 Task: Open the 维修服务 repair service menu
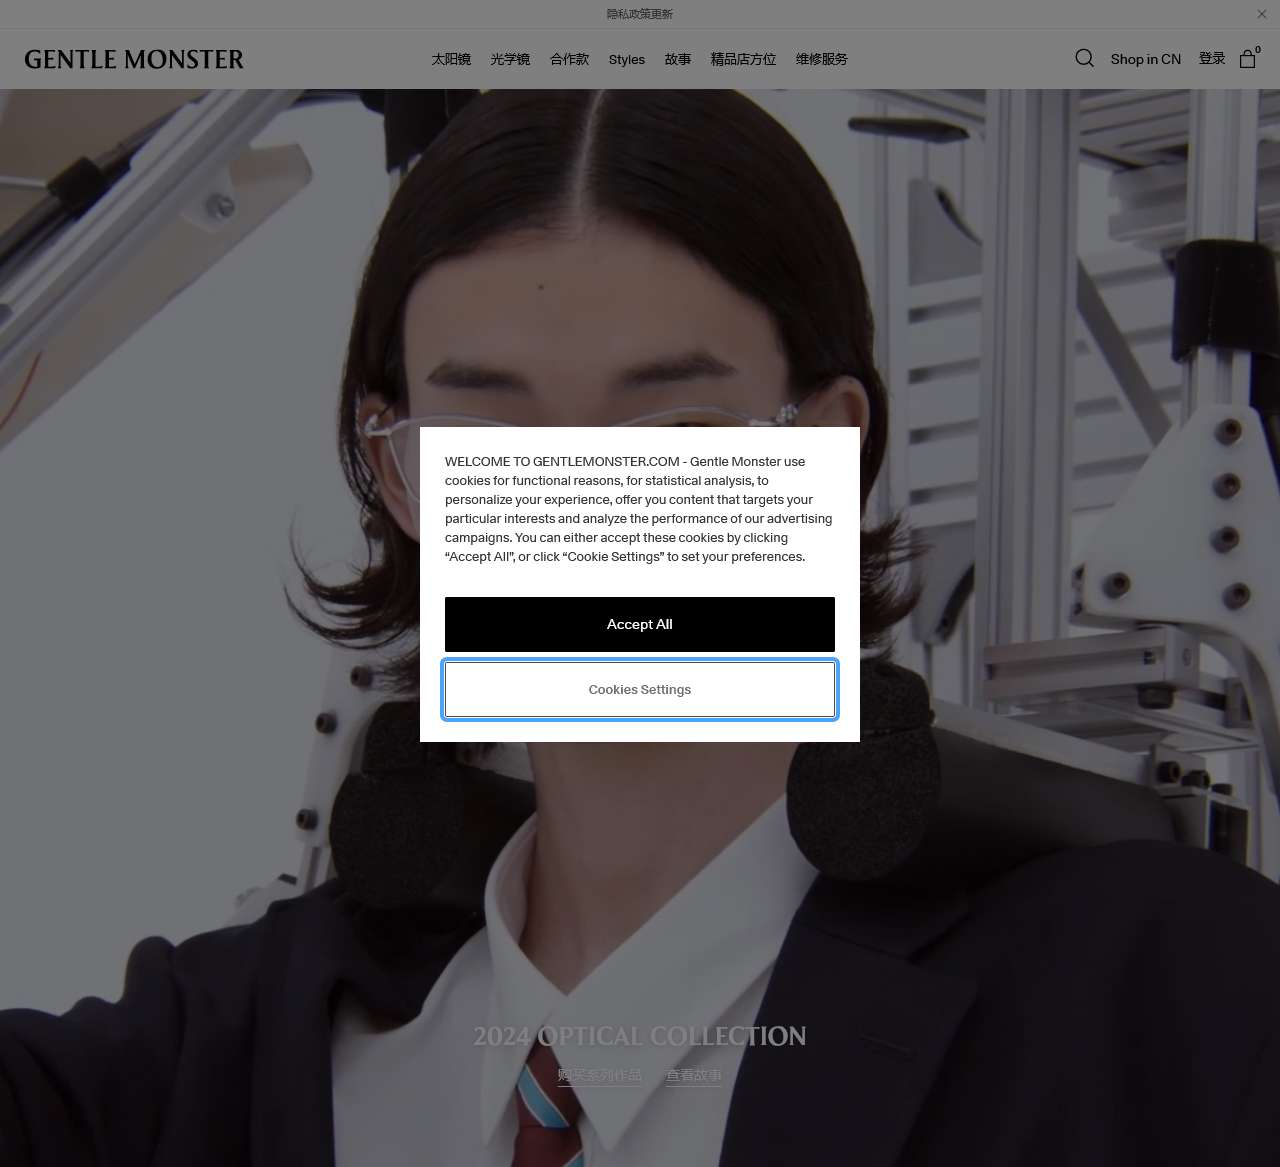tap(820, 59)
